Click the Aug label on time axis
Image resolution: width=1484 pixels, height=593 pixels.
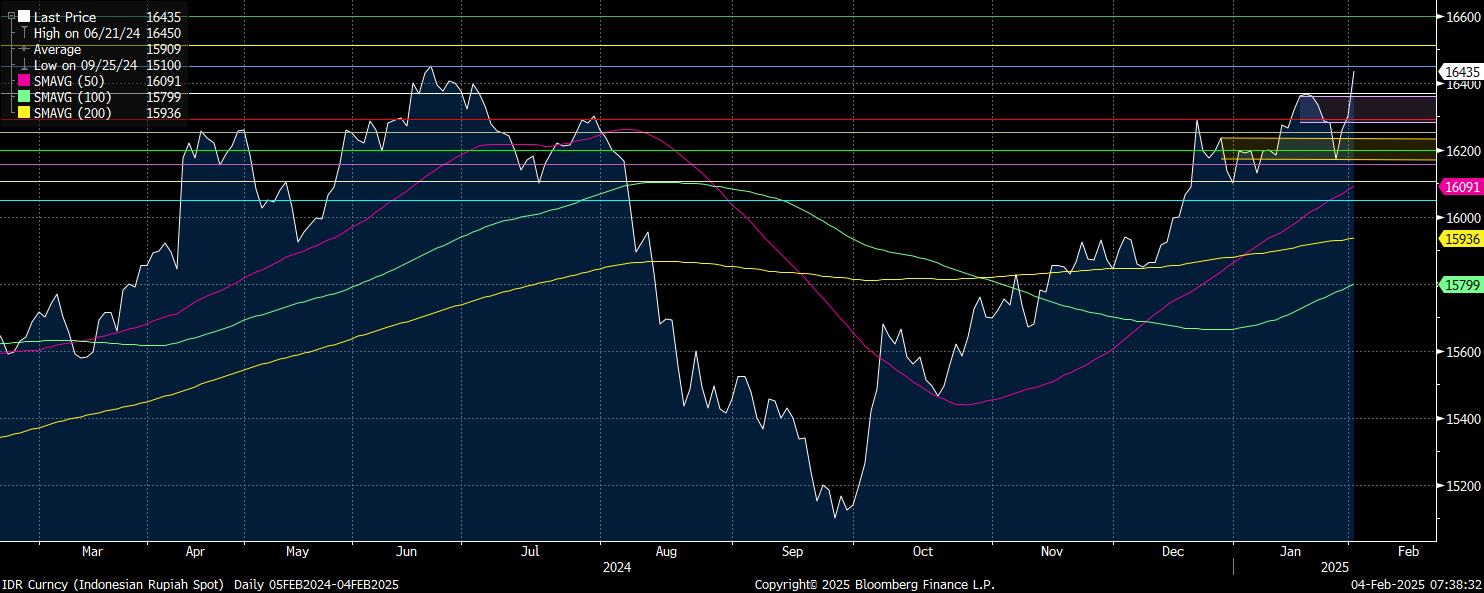point(666,551)
